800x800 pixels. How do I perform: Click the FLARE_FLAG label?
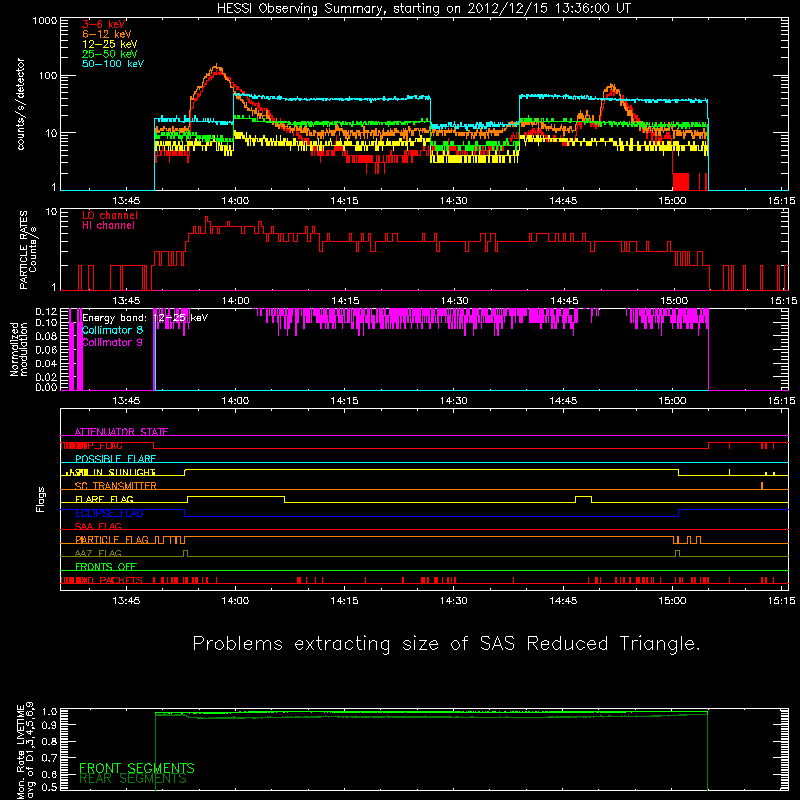pyautogui.click(x=104, y=499)
